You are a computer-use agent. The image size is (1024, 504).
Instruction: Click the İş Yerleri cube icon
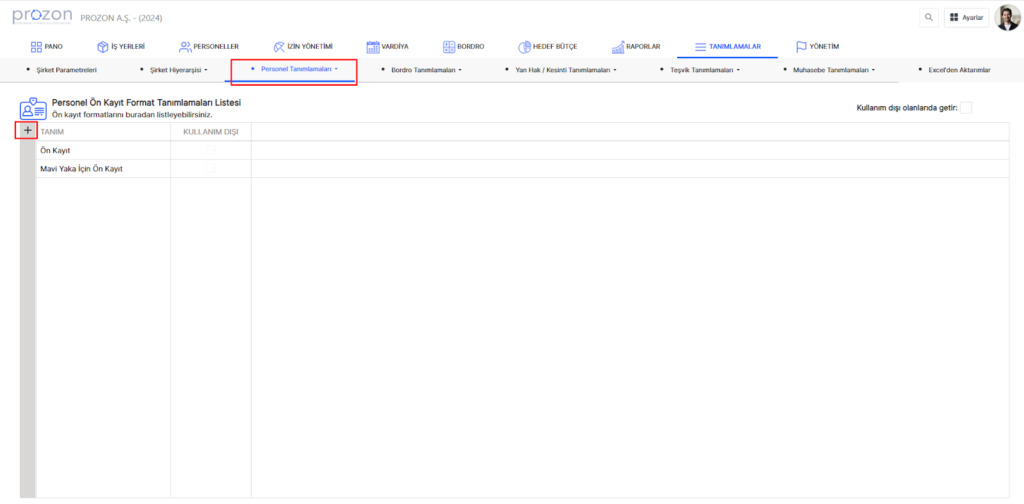[103, 47]
